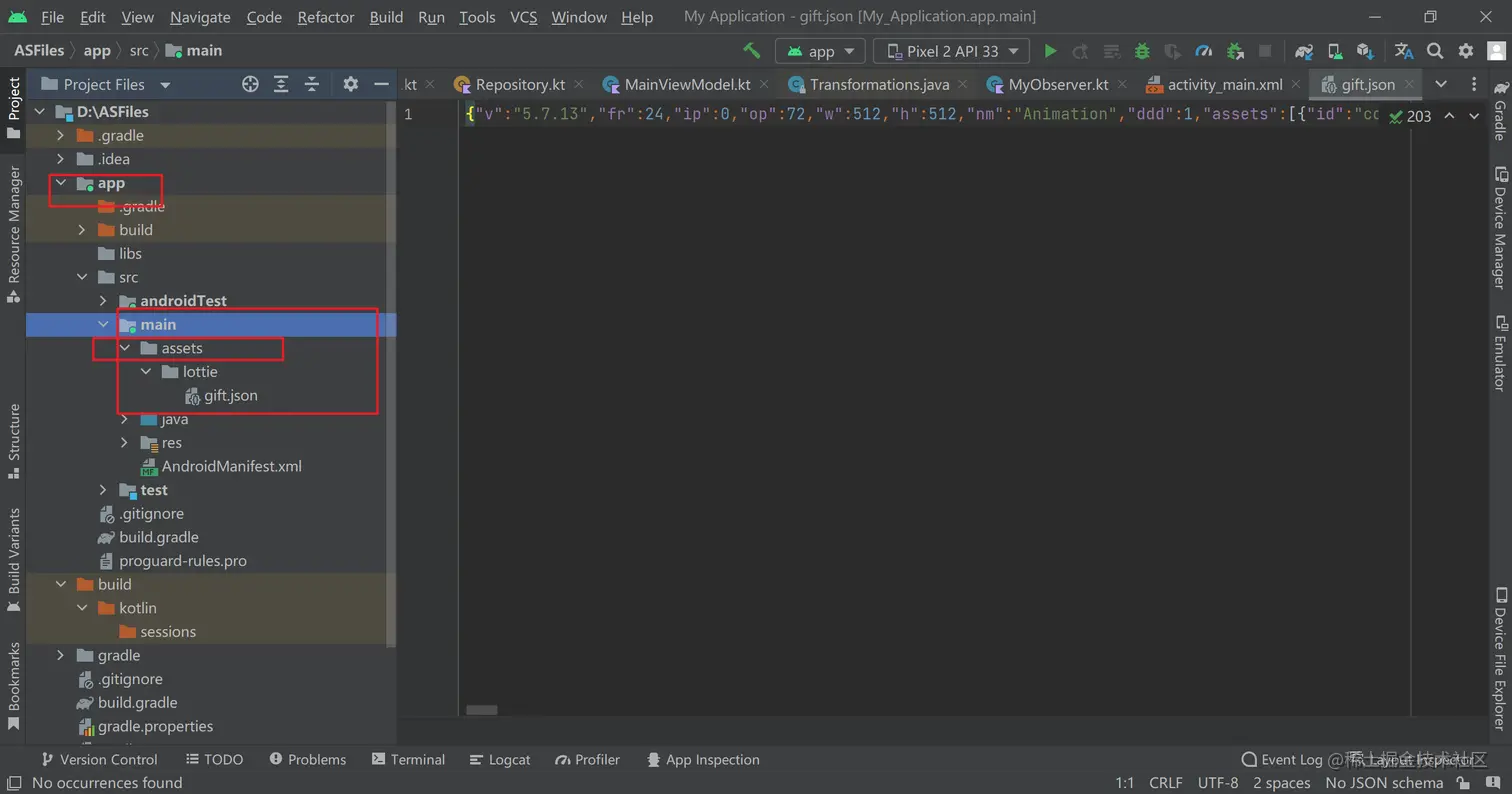Open the Resource Manager side panel
This screenshot has width=1512, height=794.
[x=14, y=233]
